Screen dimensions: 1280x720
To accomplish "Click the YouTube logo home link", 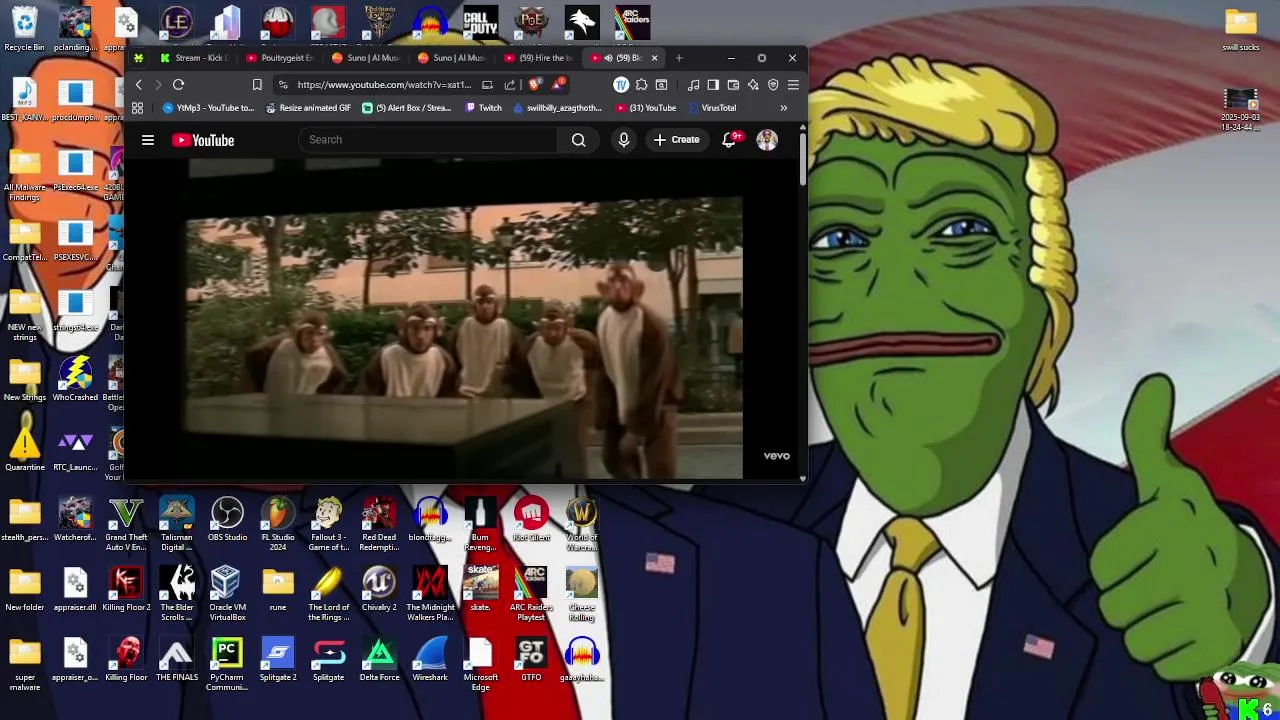I will pos(203,140).
